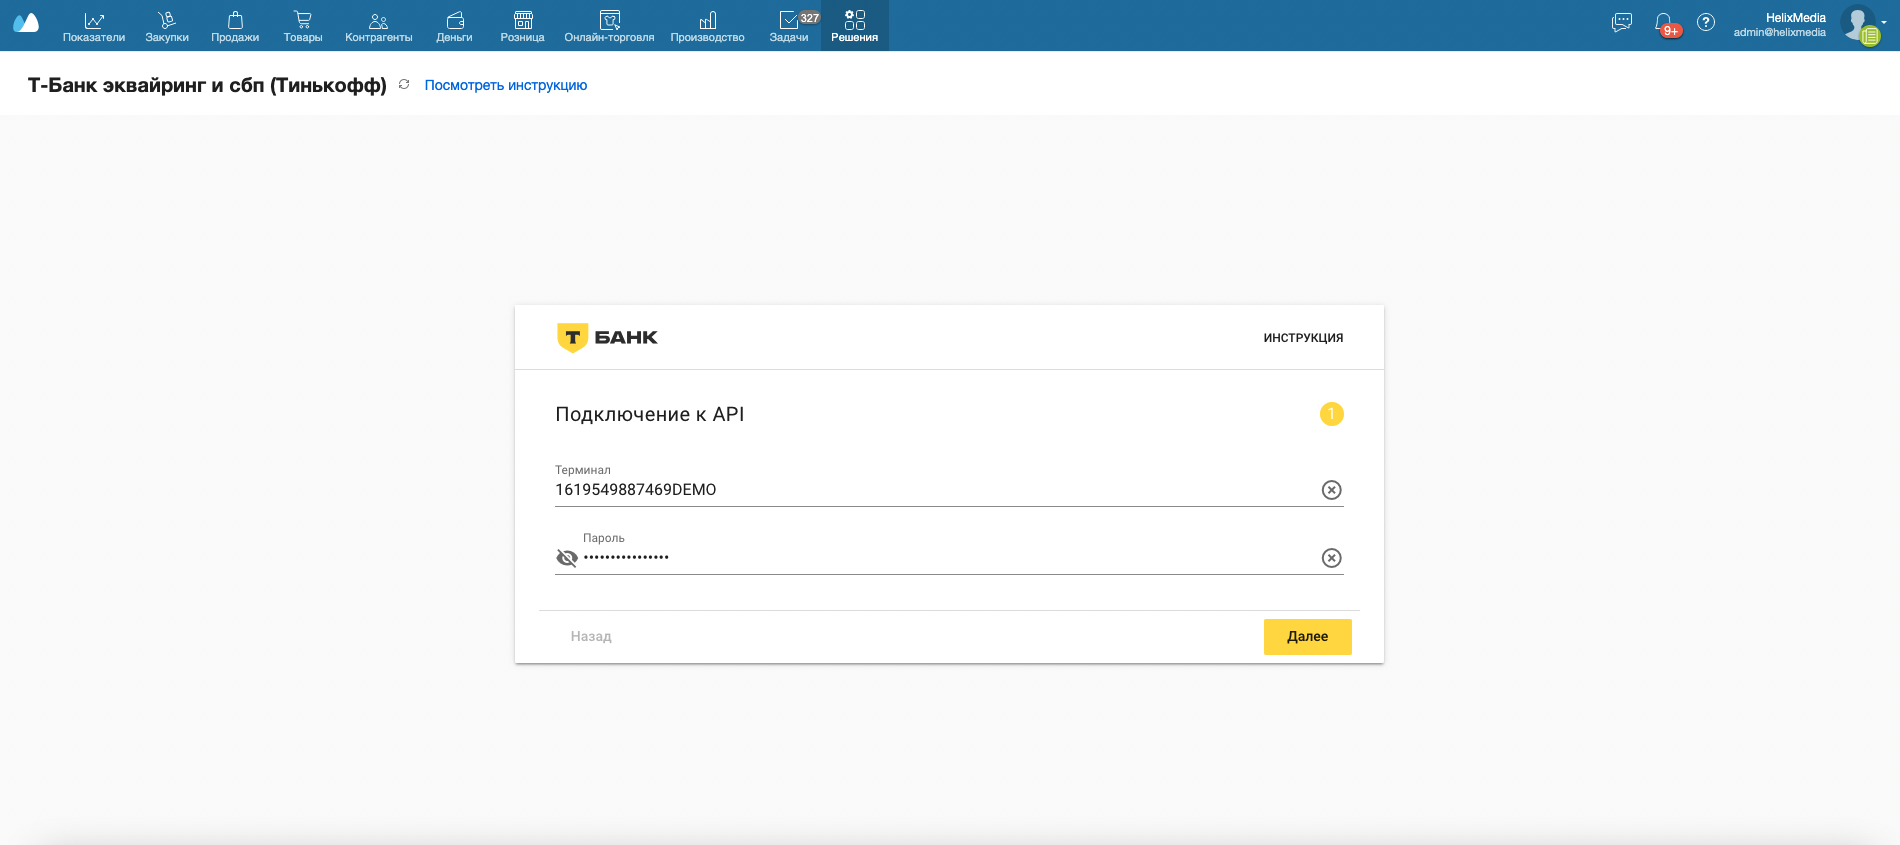Open Задачи with 327 badge
Image resolution: width=1900 pixels, height=845 pixels.
click(789, 26)
